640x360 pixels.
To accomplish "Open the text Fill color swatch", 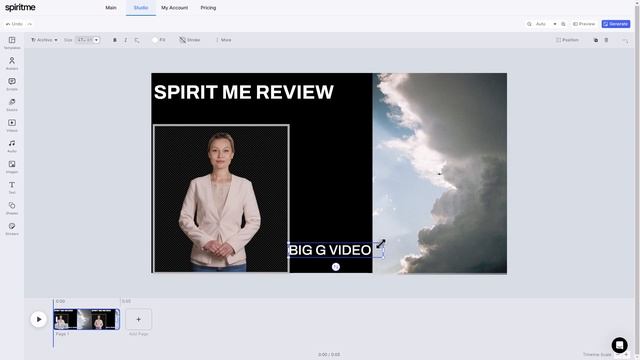I will pyautogui.click(x=158, y=40).
